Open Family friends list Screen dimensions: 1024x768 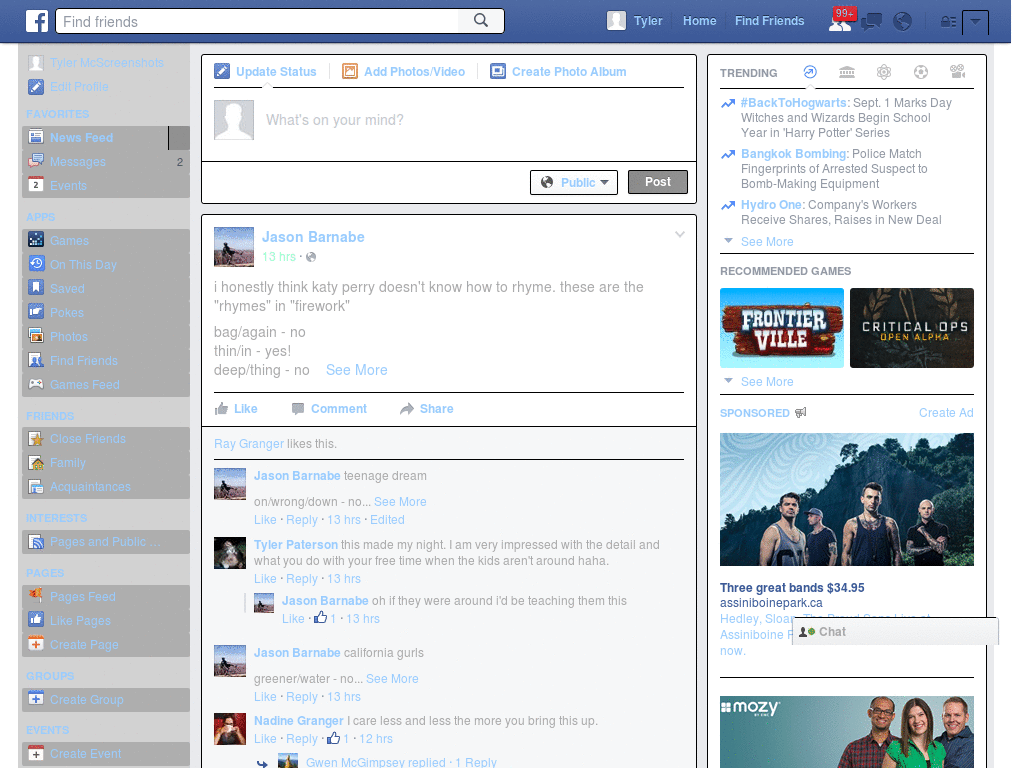point(106,463)
